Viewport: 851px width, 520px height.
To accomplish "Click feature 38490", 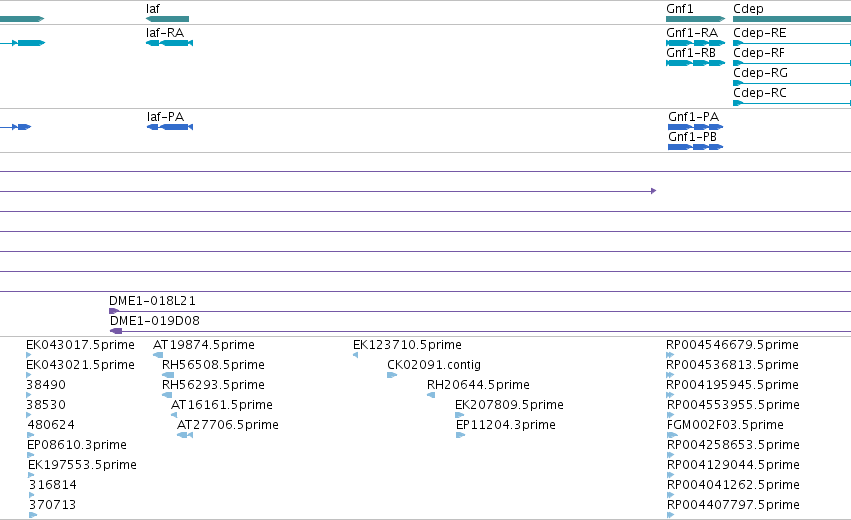I will point(46,385).
